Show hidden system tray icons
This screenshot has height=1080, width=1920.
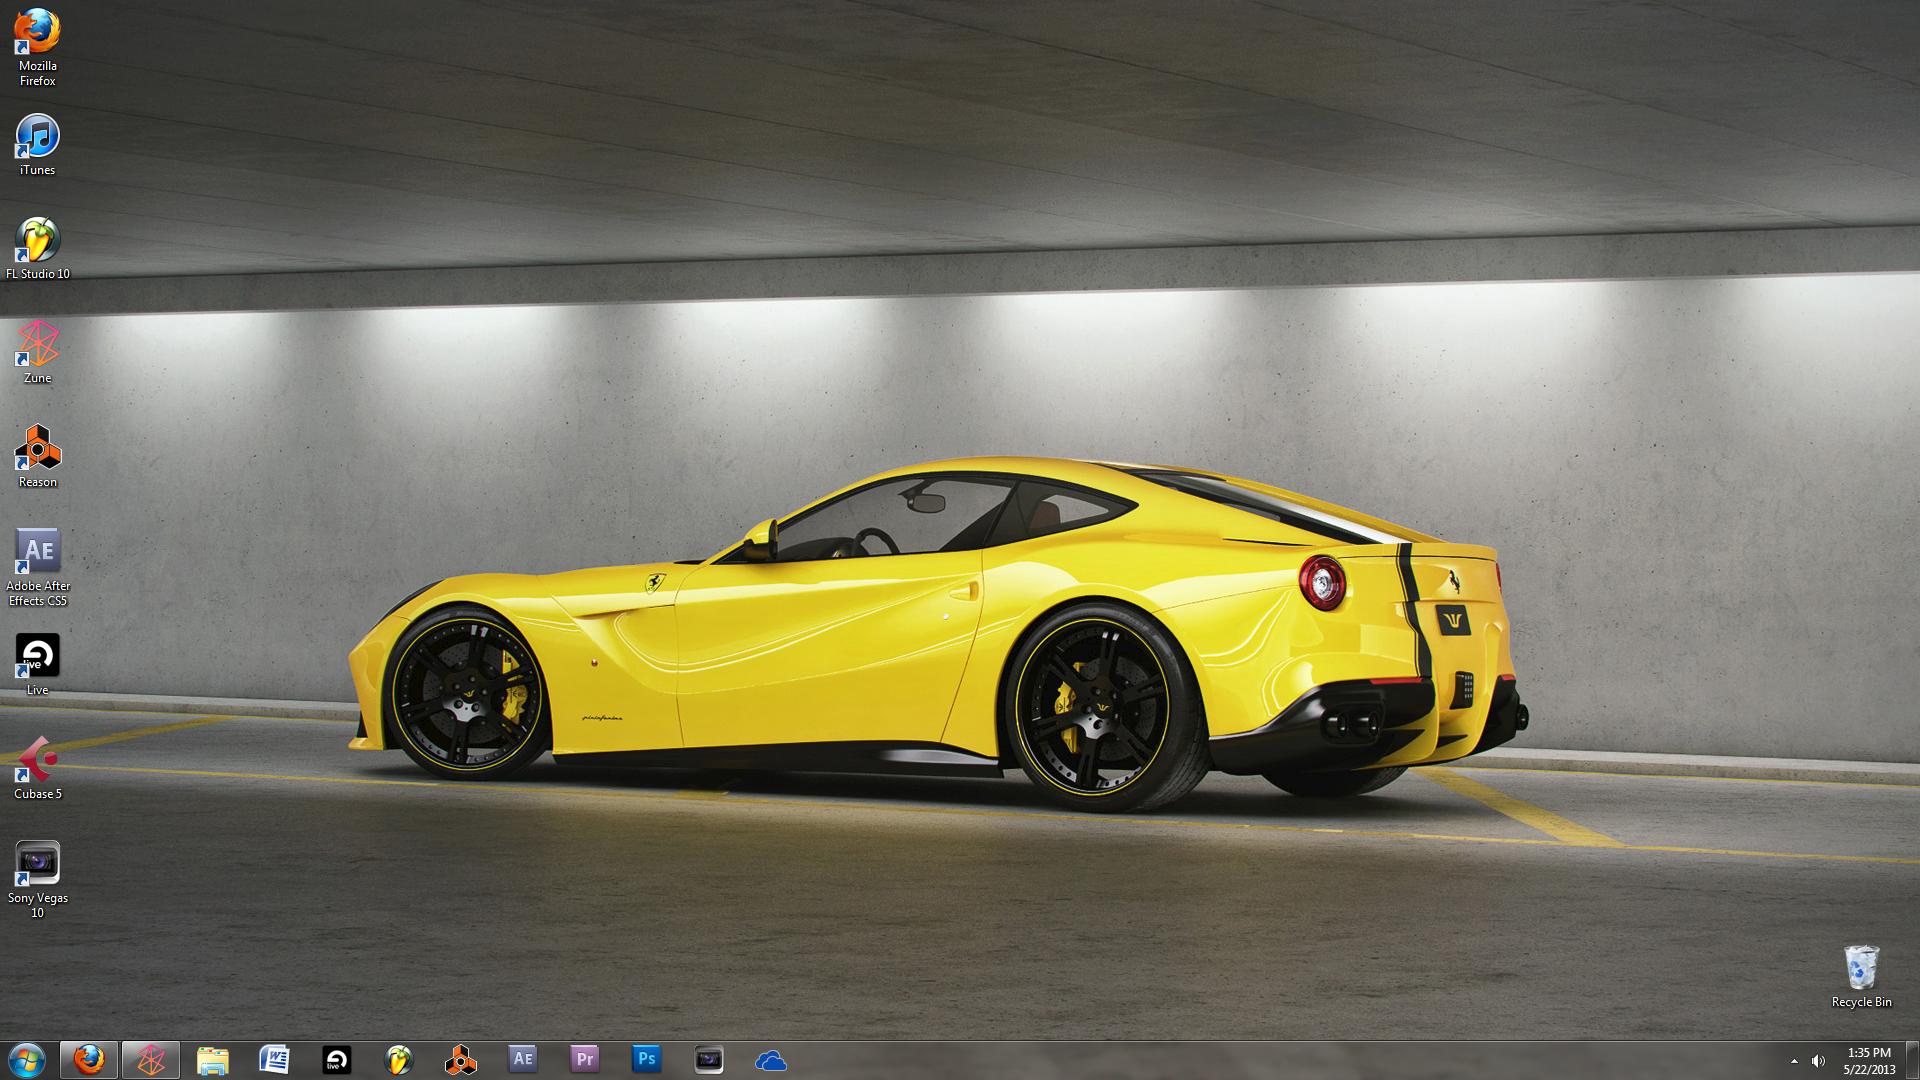point(1794,1061)
